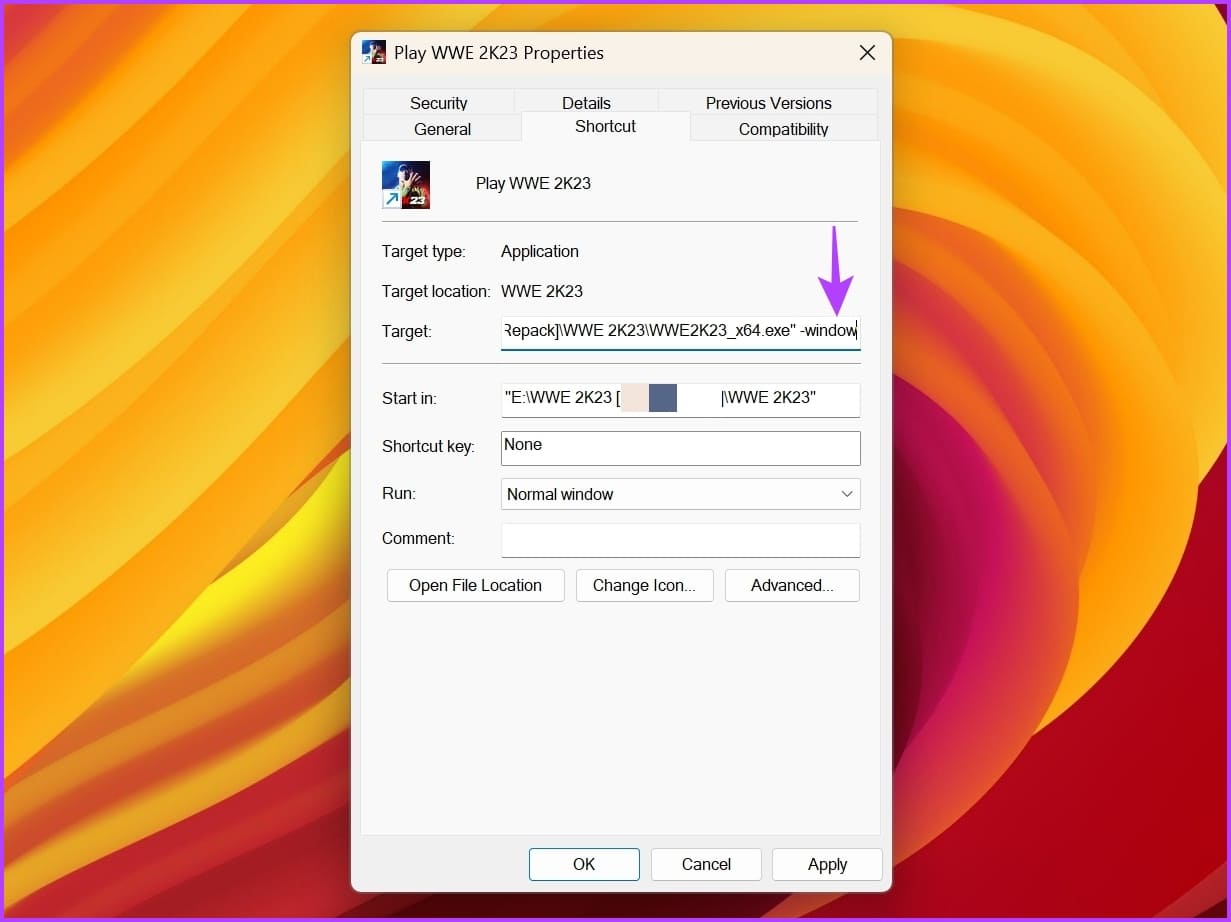Viewport: 1231px width, 922px height.
Task: Click the Change Icon button
Action: click(x=644, y=586)
